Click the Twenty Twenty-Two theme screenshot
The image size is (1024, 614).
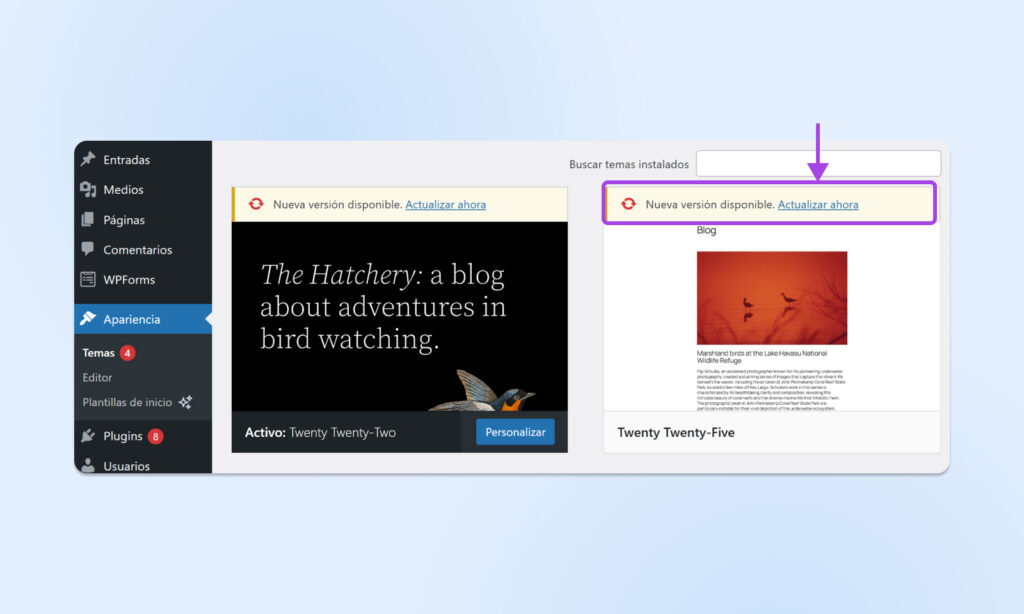400,316
